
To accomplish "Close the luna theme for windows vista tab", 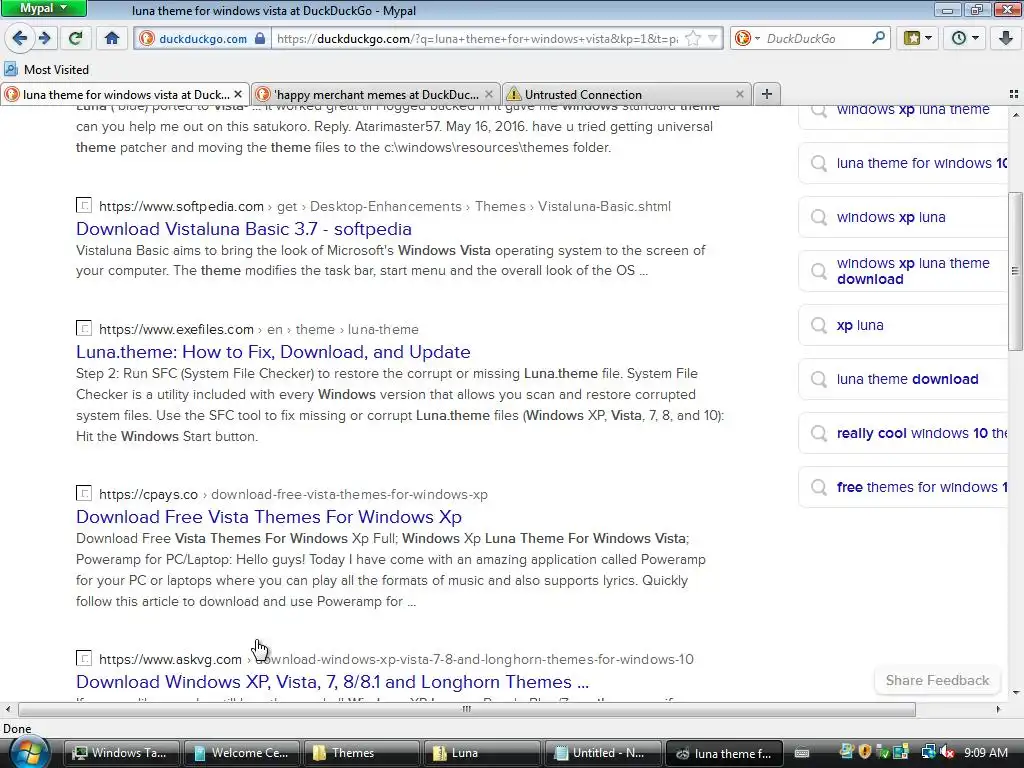I will [238, 94].
